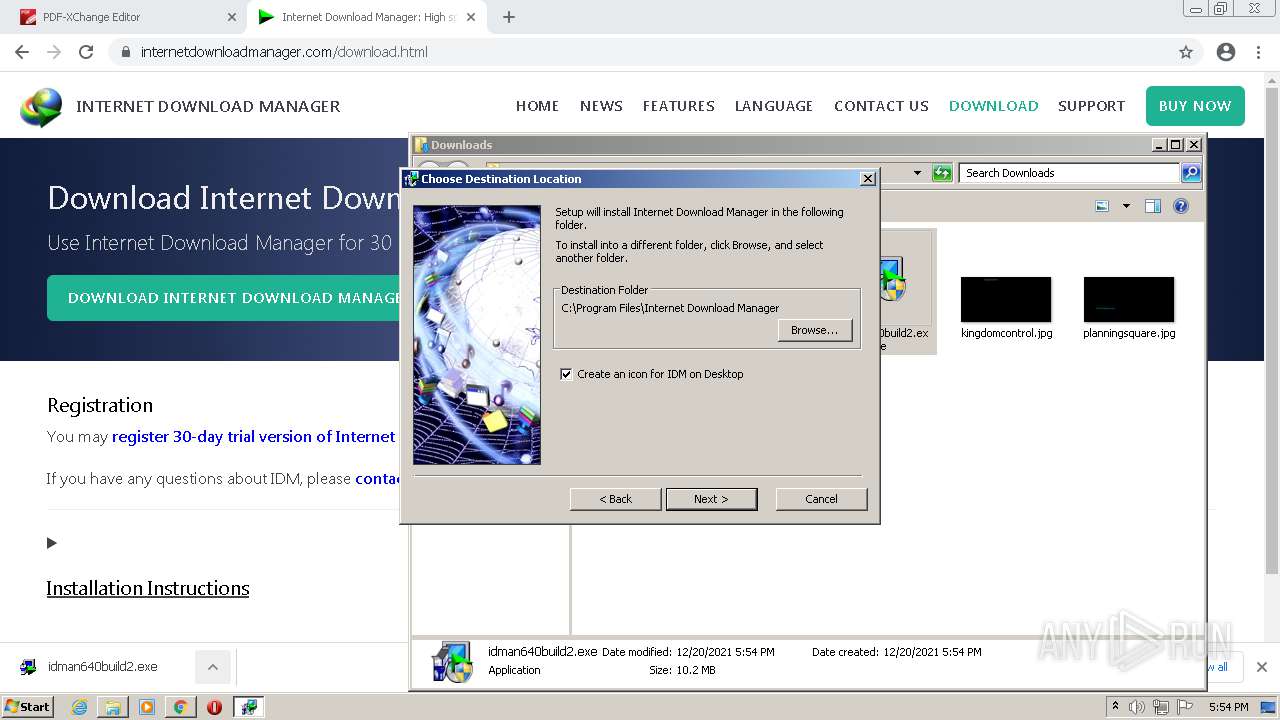Open the HOME menu item
This screenshot has height=720, width=1280.
pyautogui.click(x=537, y=106)
